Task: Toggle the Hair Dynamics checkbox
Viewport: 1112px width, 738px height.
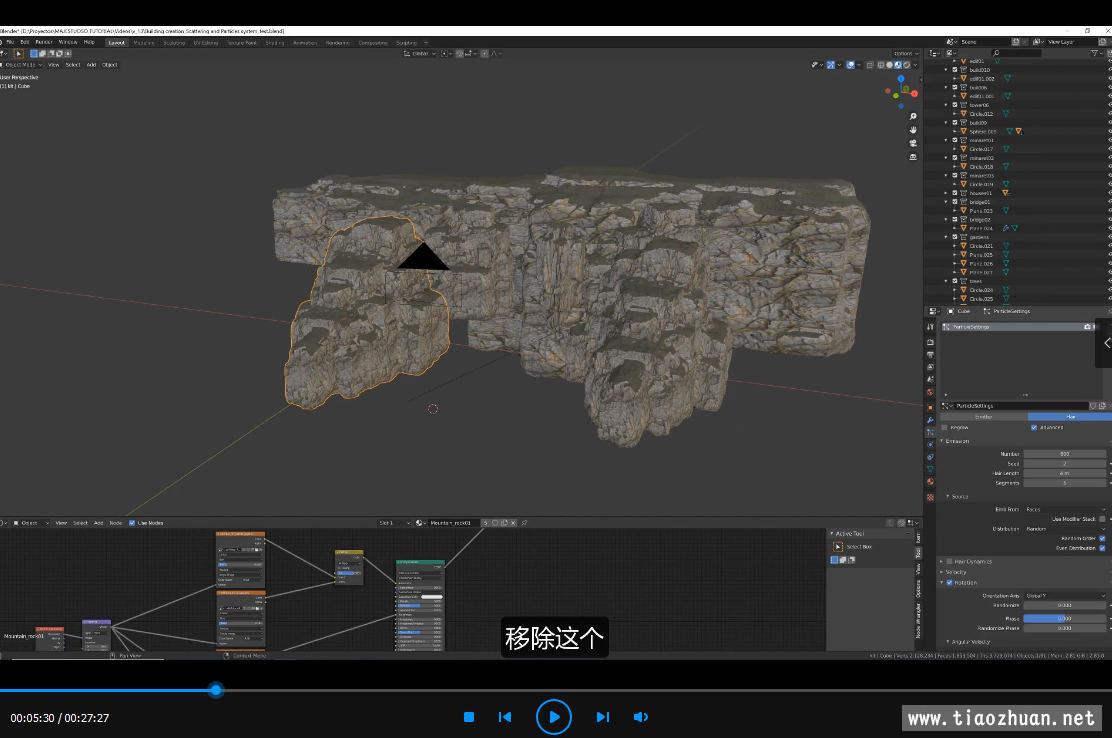Action: (x=949, y=561)
